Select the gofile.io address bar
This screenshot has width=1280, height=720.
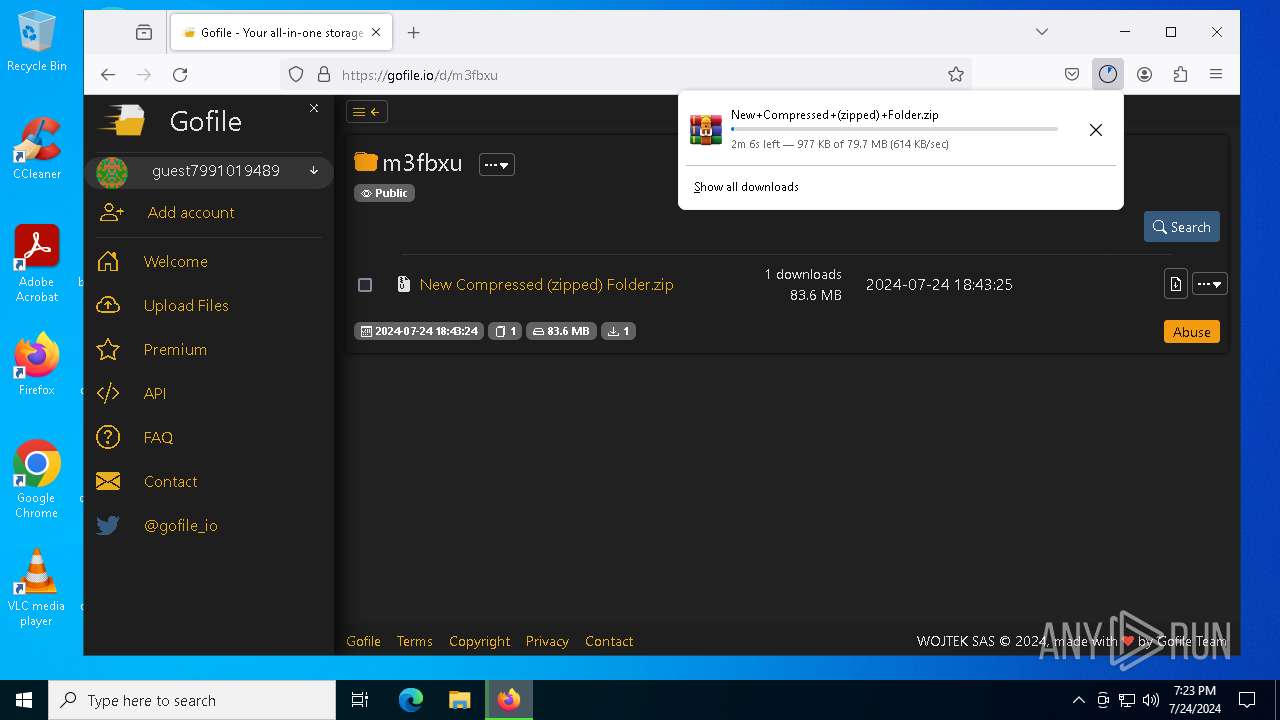(625, 74)
